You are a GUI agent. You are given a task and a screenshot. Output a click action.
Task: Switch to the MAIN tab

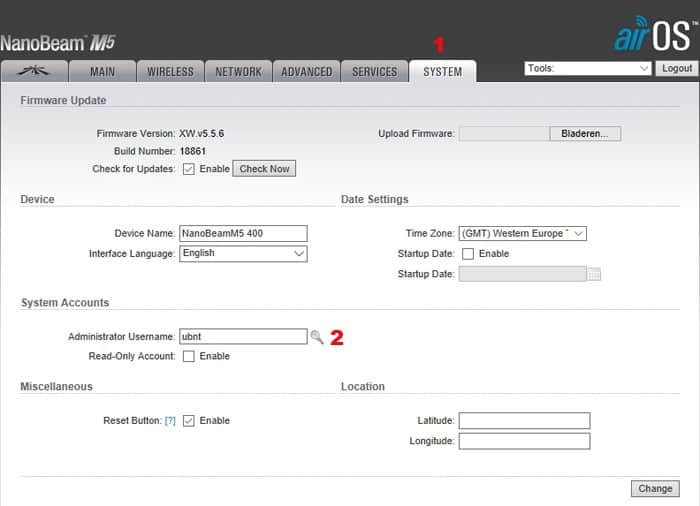[x=102, y=71]
